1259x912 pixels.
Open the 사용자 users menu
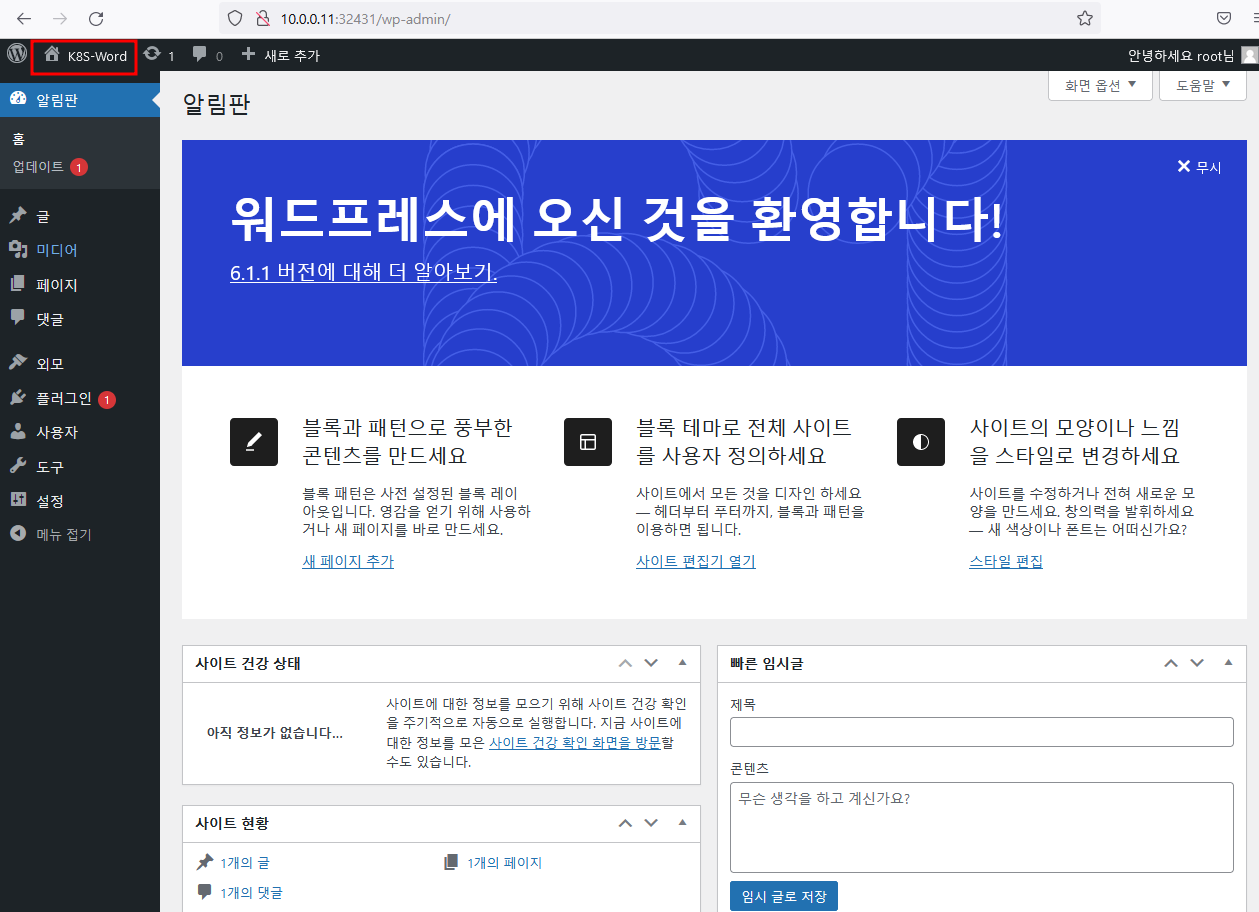coord(80,432)
